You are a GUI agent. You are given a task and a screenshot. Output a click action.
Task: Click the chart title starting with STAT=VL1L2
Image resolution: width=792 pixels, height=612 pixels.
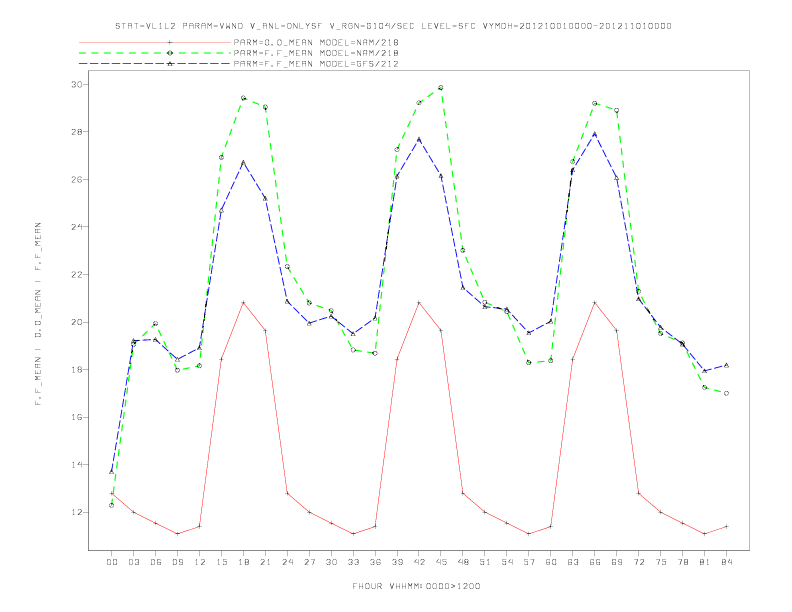coord(393,26)
